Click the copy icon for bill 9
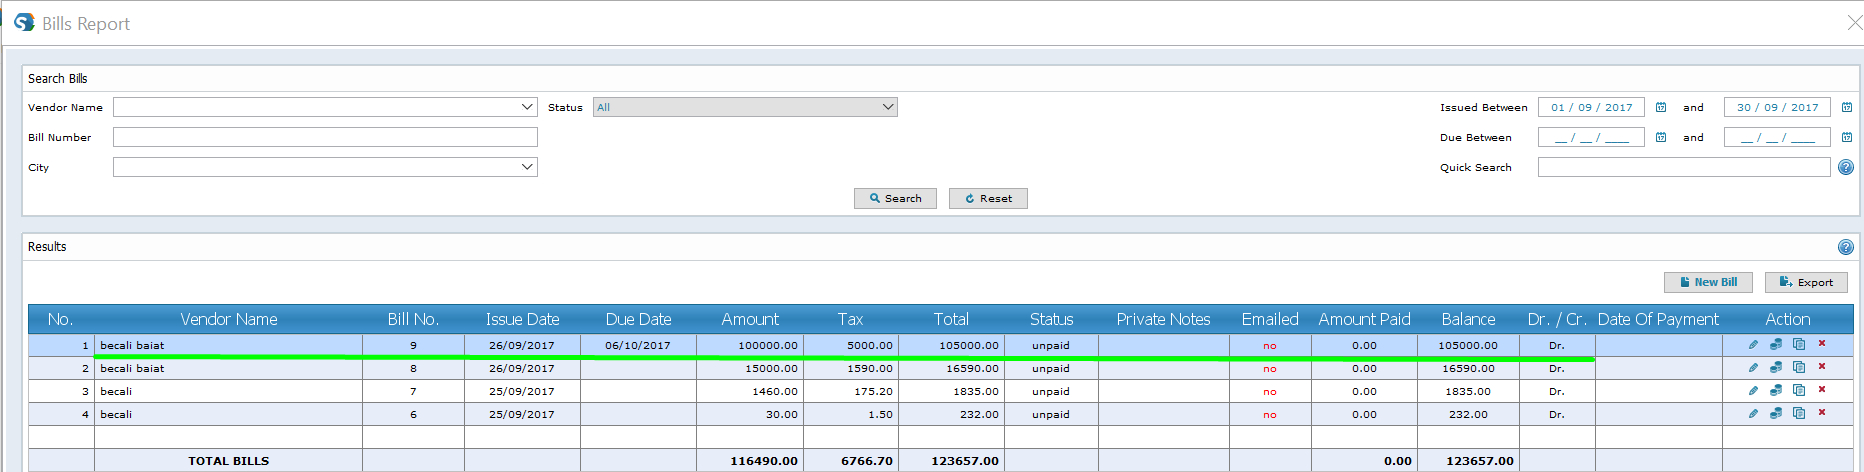This screenshot has height=472, width=1864. [1799, 344]
